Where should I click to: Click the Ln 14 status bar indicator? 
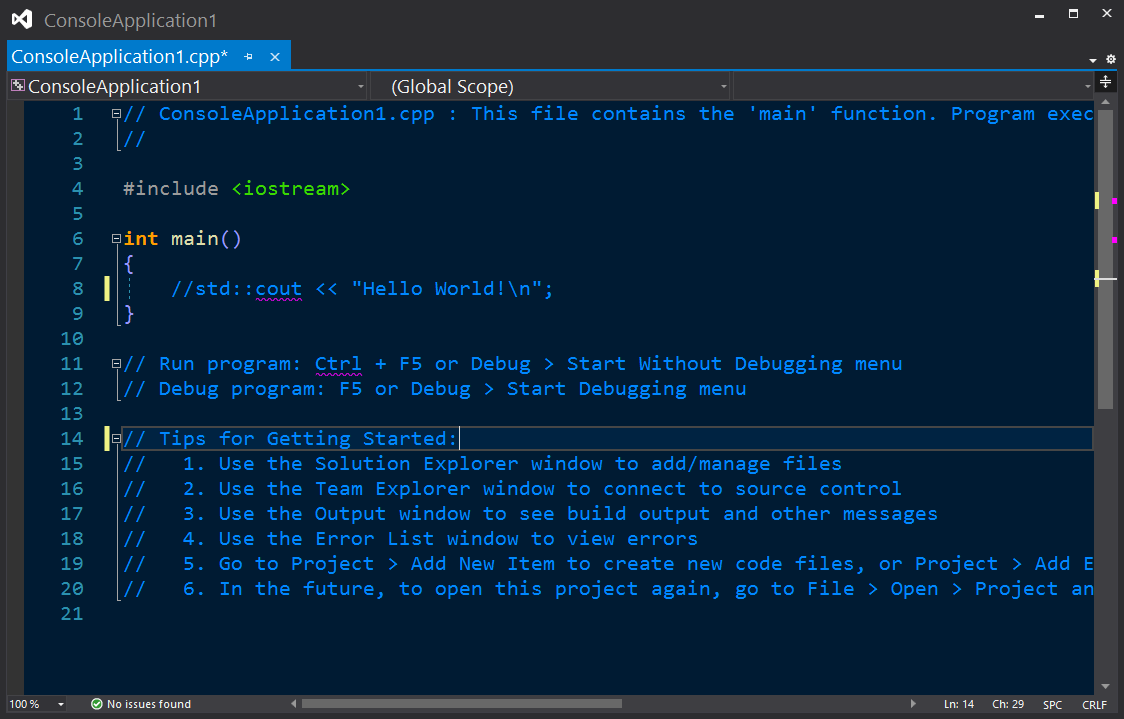point(958,704)
